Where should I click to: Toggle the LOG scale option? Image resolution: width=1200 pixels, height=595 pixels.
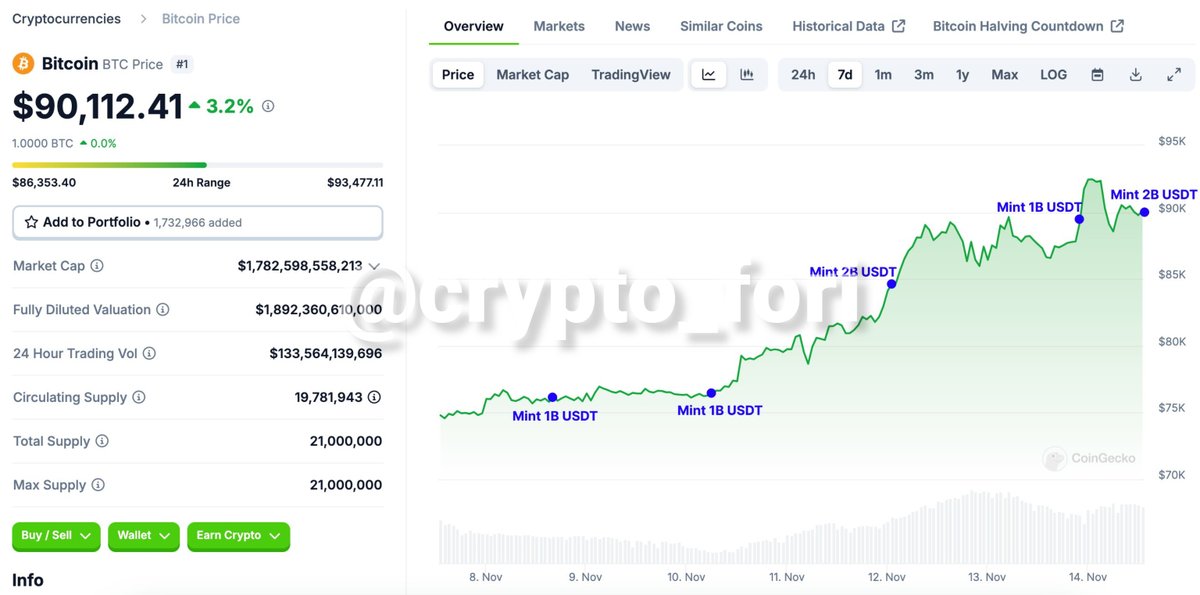tap(1054, 75)
